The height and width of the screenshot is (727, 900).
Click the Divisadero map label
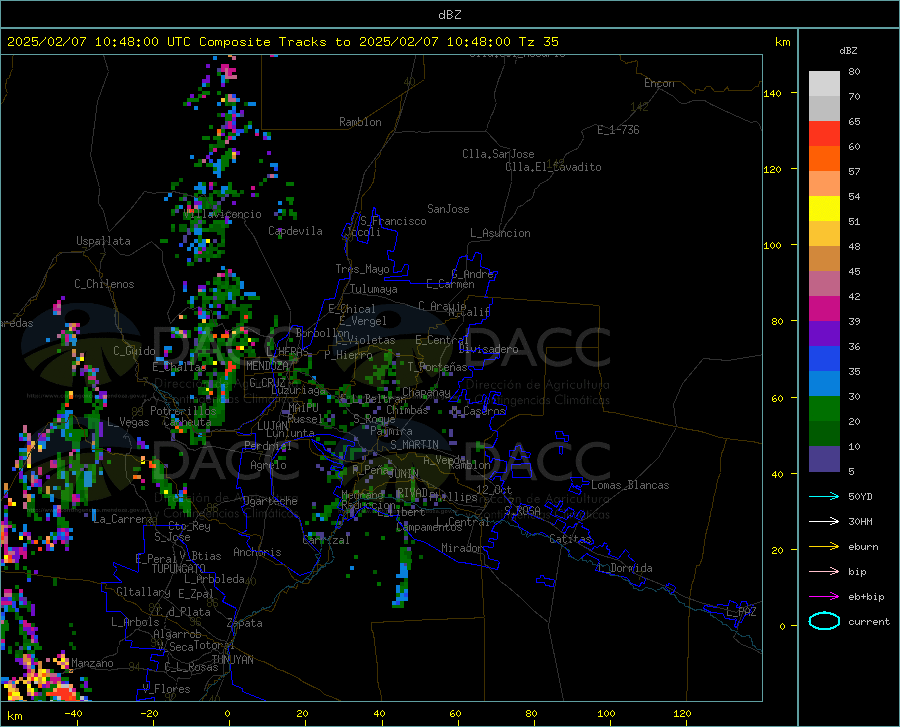[488, 349]
